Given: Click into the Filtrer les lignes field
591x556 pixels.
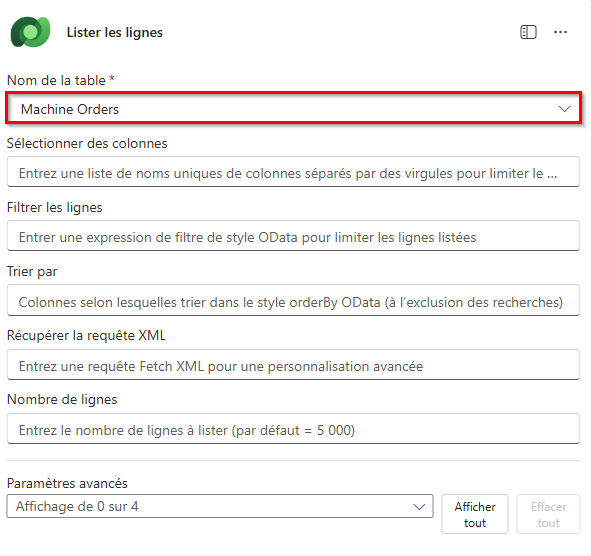Looking at the screenshot, I should tap(293, 236).
